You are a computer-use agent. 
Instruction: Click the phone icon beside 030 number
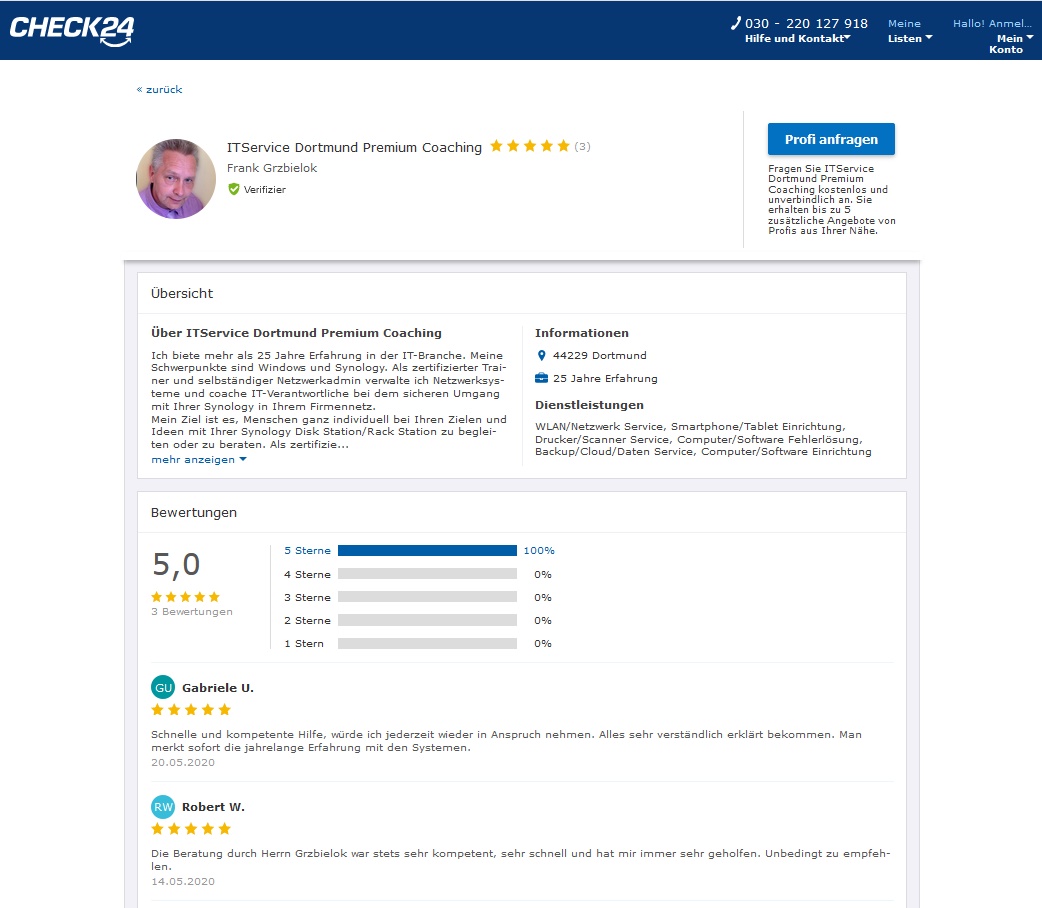pos(736,23)
